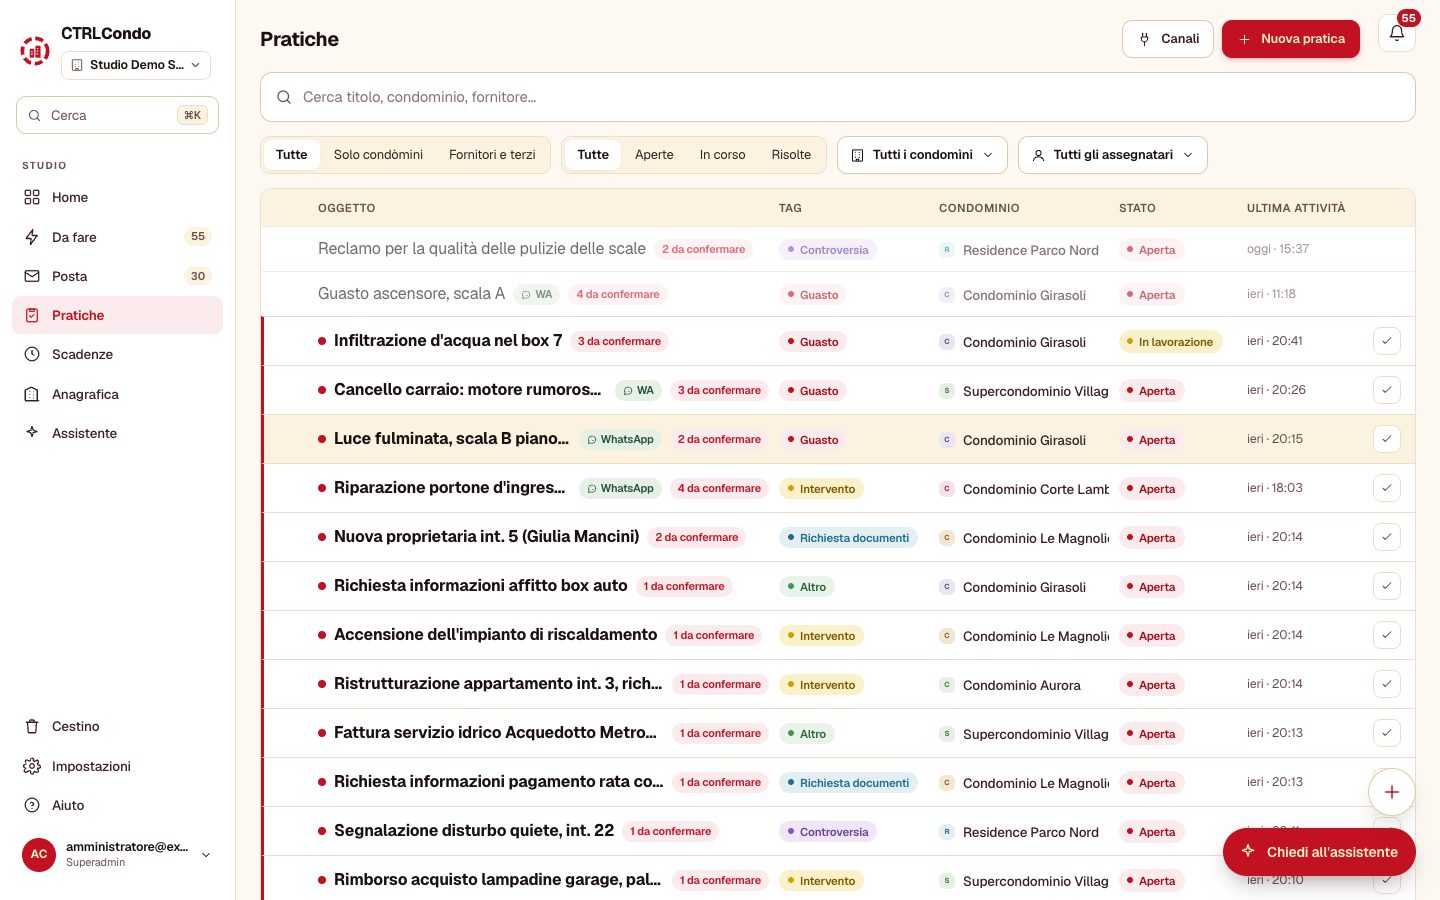
Task: Click the Home grid icon in sidebar
Action: click(x=32, y=197)
